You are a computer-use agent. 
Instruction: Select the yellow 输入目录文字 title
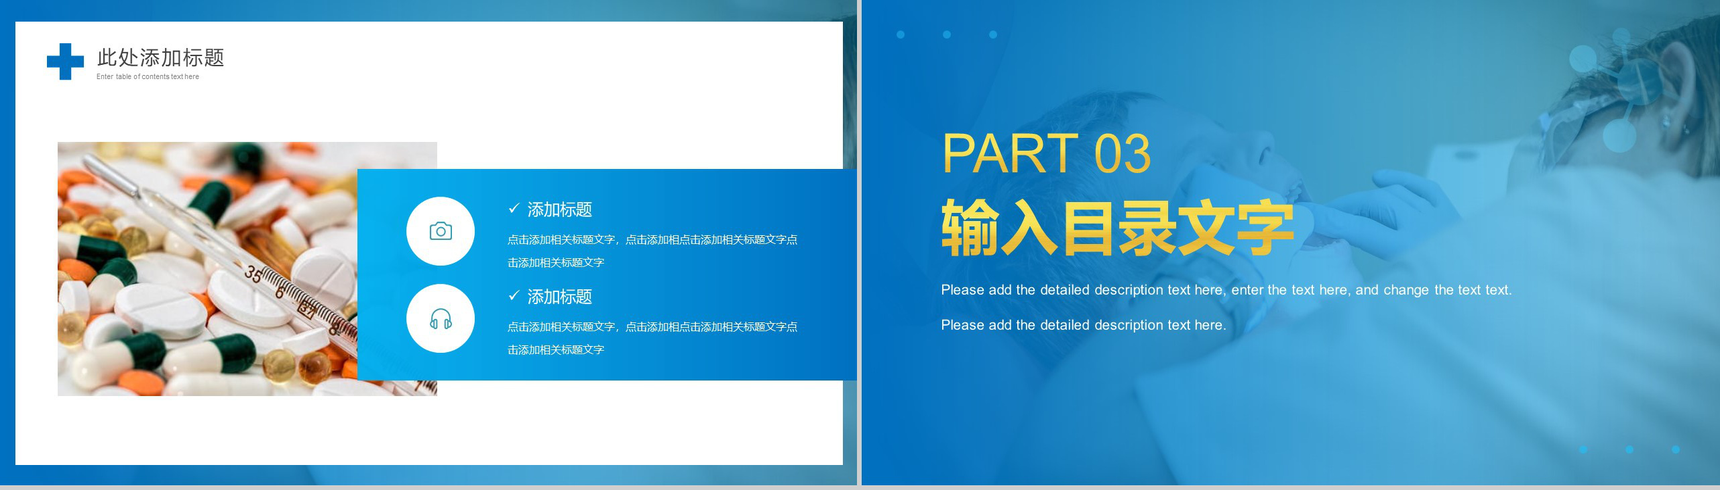(x=1117, y=229)
